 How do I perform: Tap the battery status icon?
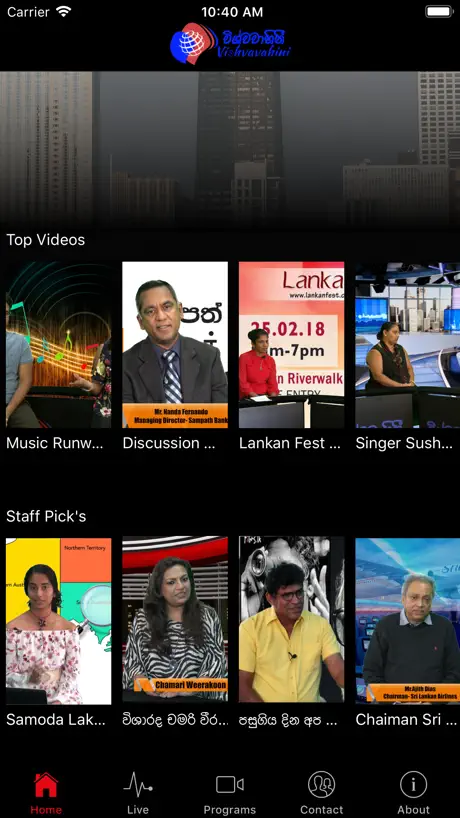[x=439, y=11]
